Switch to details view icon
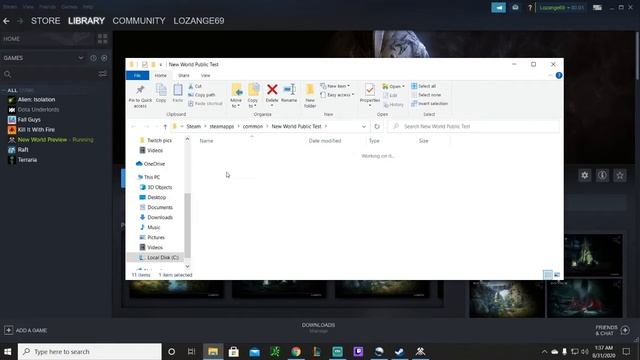 point(548,275)
